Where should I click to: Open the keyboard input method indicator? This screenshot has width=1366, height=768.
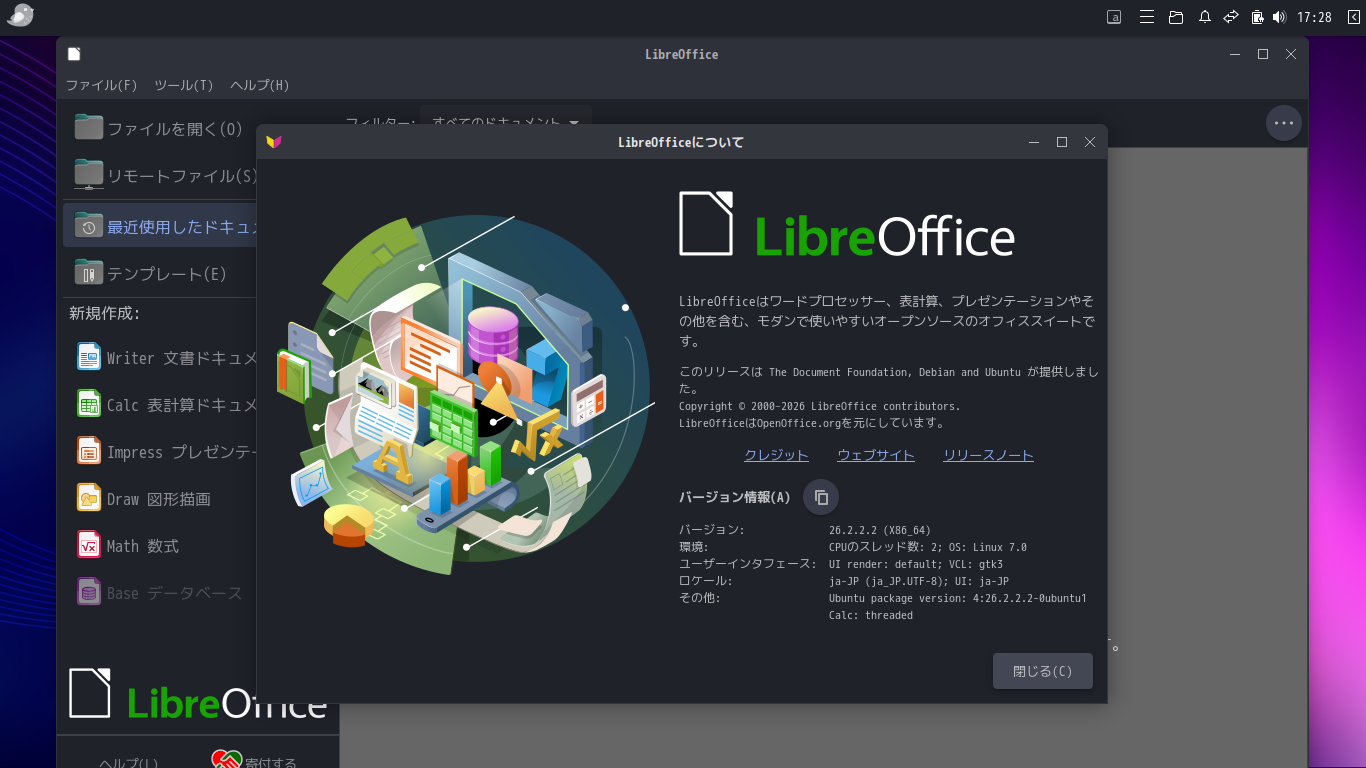(1114, 17)
